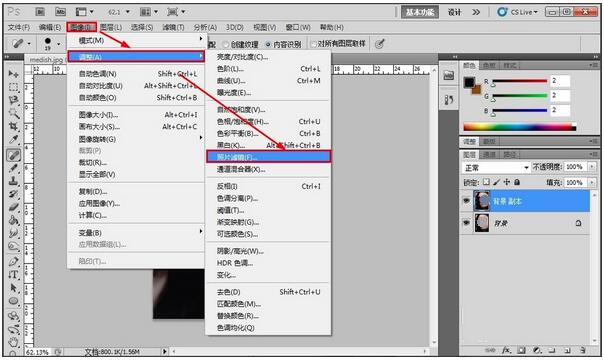Select the 内容识别 radio button
The width and height of the screenshot is (604, 361).
(268, 44)
